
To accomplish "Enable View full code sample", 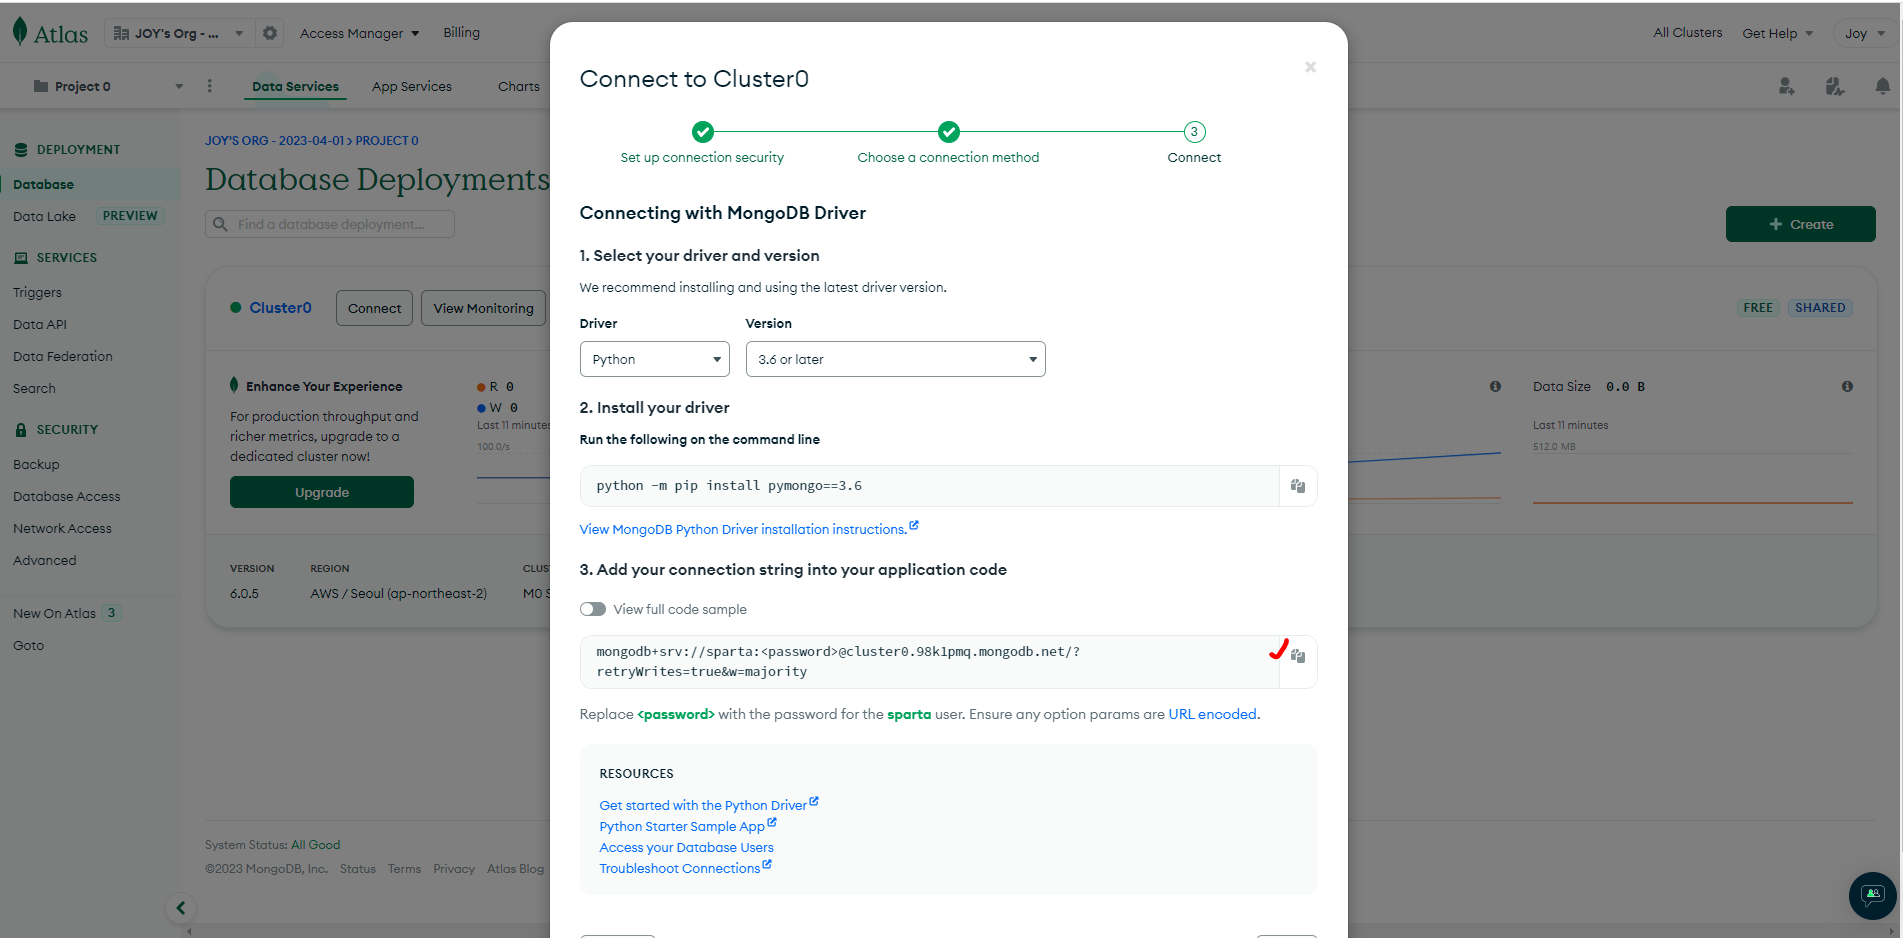I will click(593, 609).
